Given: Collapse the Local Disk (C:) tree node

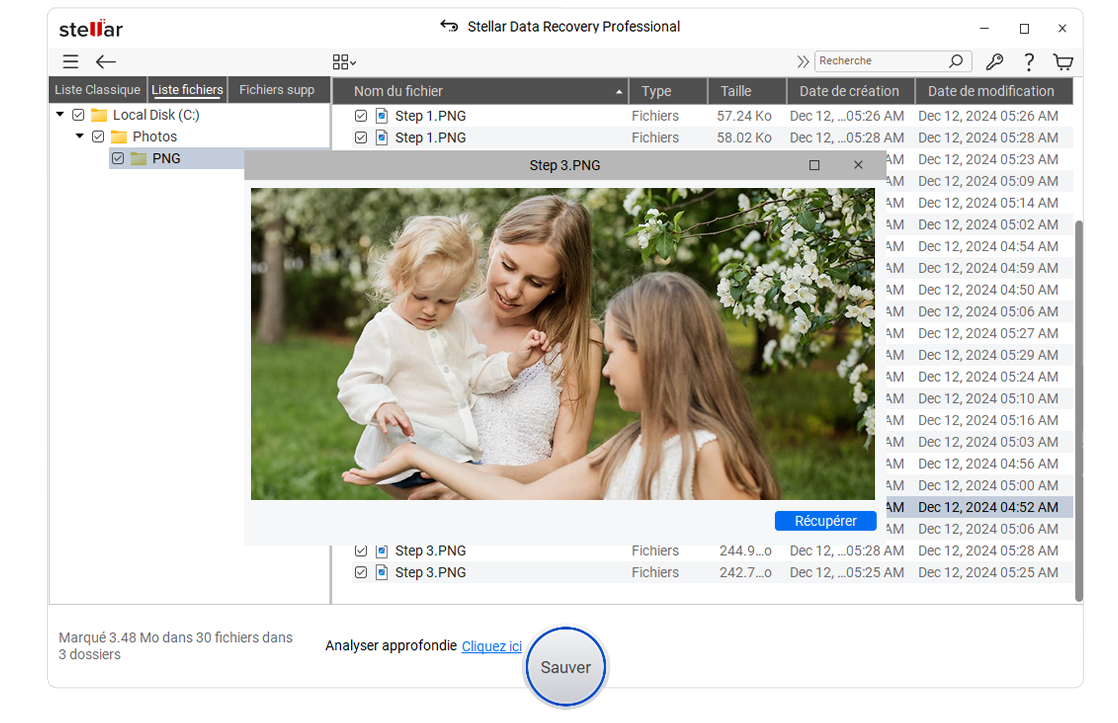Looking at the screenshot, I should tap(61, 115).
